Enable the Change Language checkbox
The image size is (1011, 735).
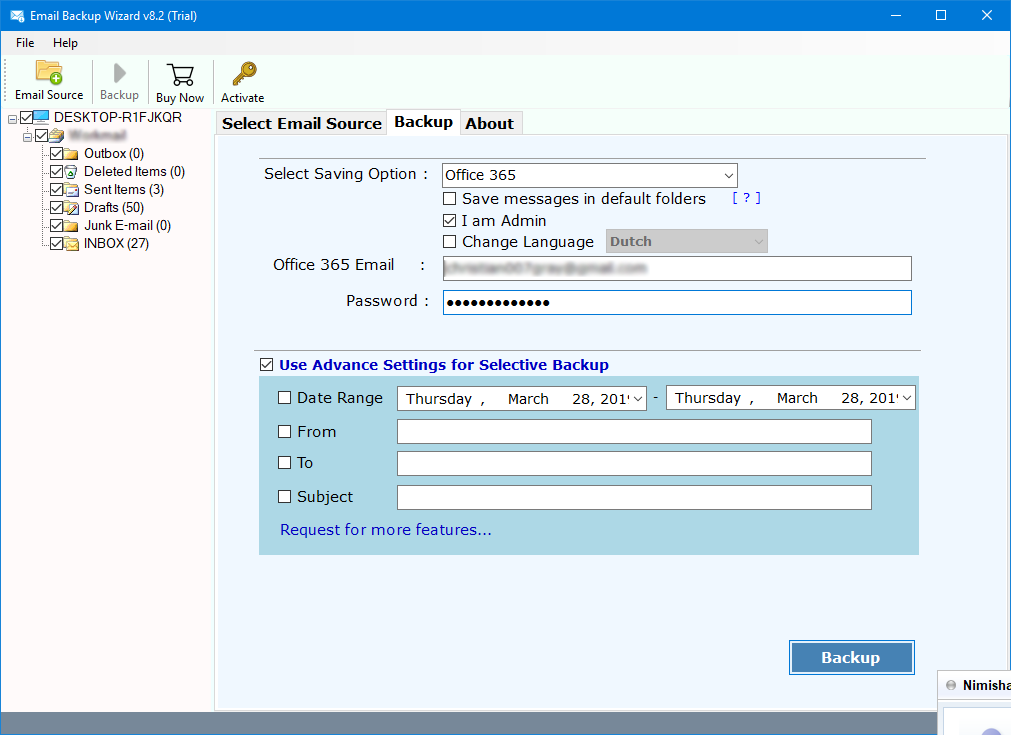450,242
